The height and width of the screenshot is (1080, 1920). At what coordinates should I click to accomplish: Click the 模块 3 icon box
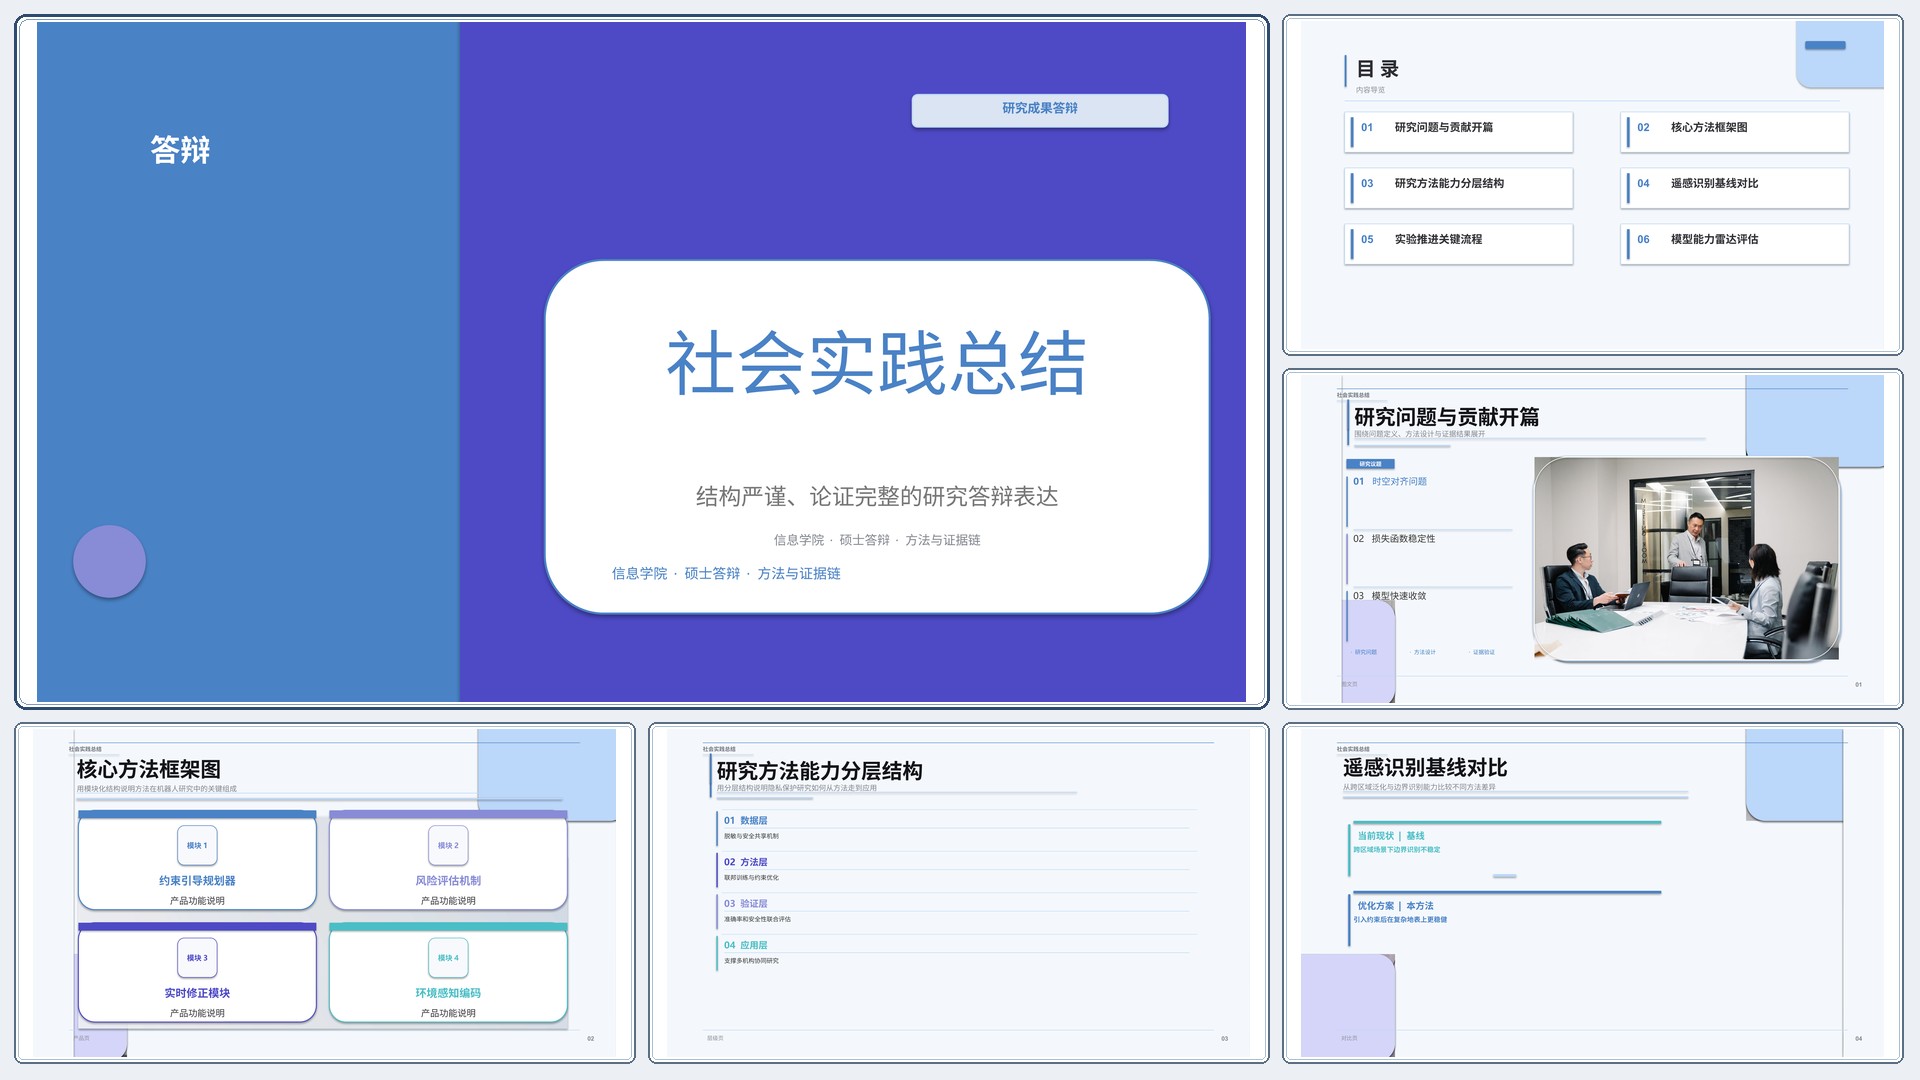point(197,958)
